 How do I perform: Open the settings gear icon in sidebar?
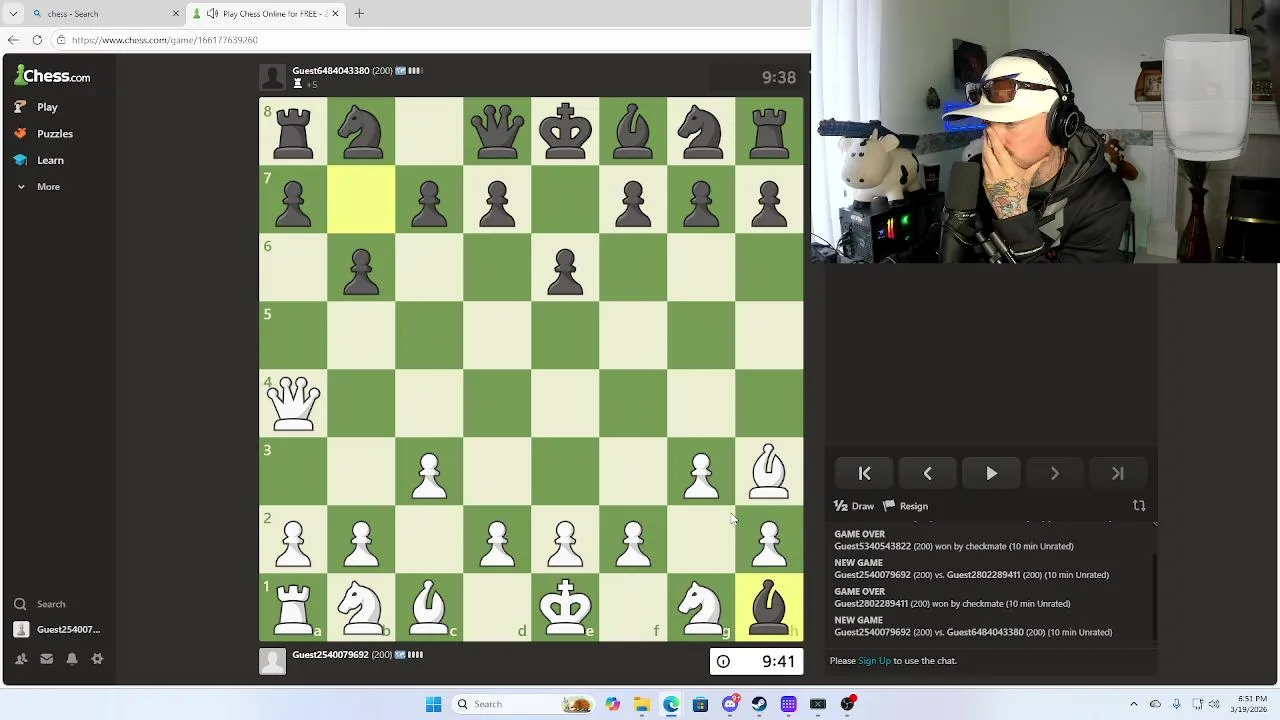[97, 658]
